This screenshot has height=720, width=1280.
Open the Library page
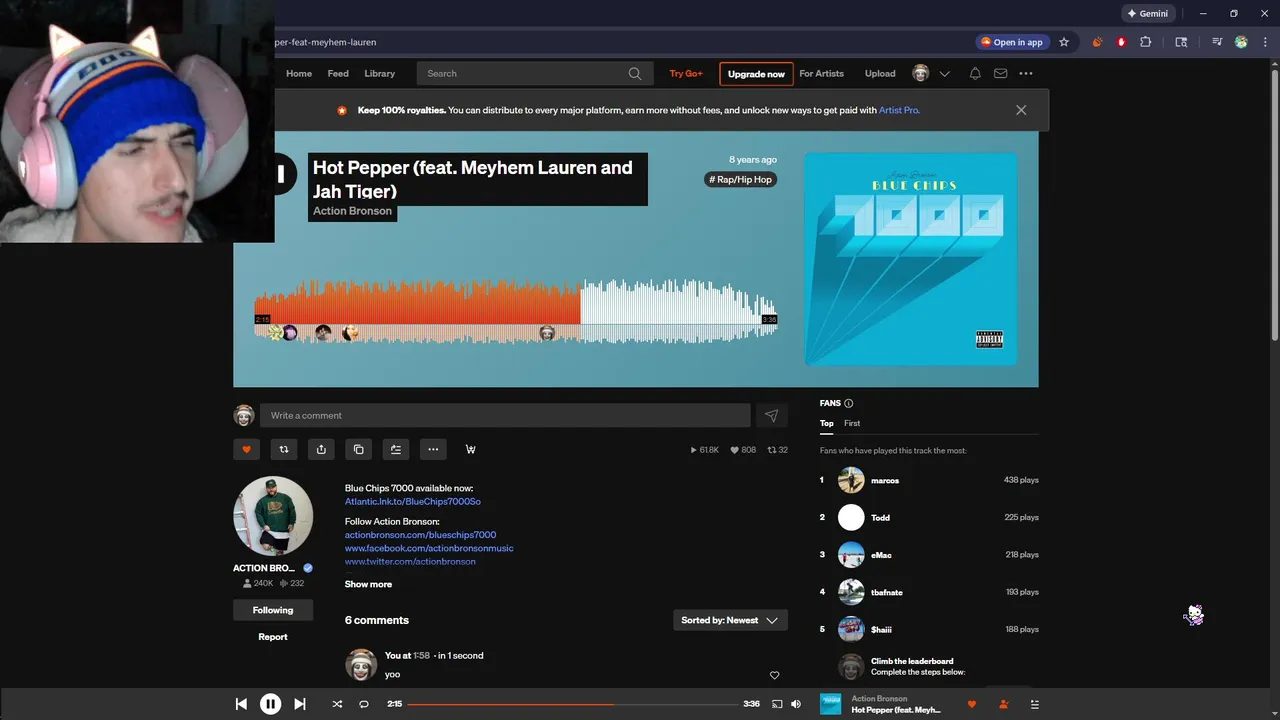point(379,73)
